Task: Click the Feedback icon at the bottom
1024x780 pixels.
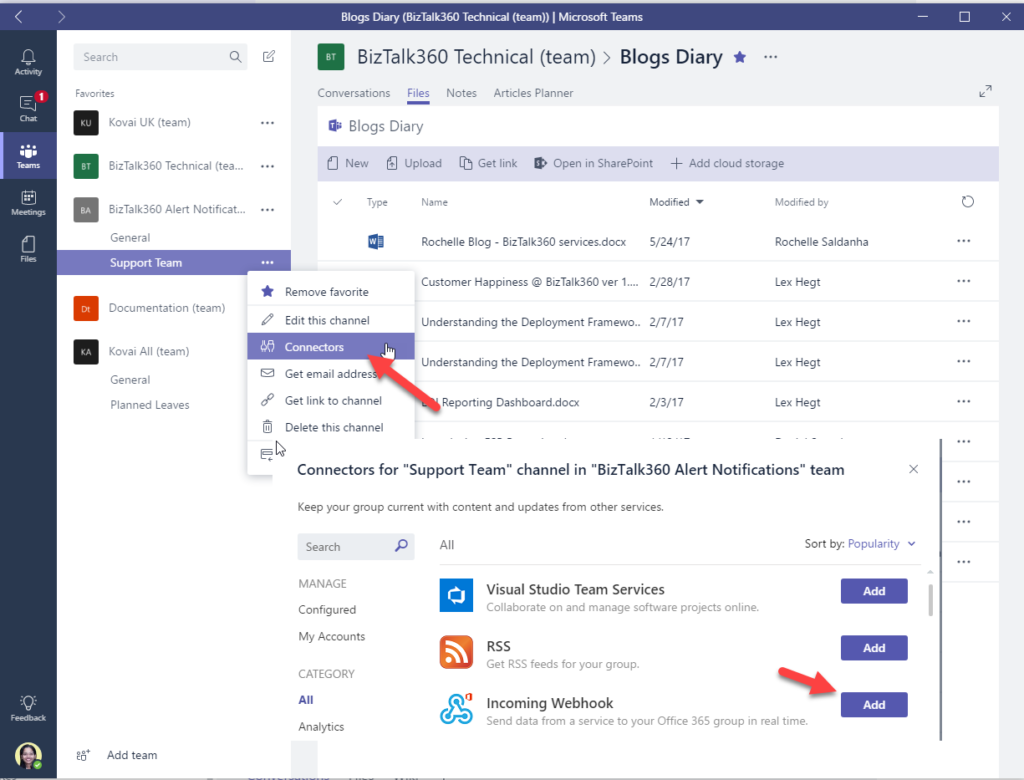Action: [x=28, y=704]
